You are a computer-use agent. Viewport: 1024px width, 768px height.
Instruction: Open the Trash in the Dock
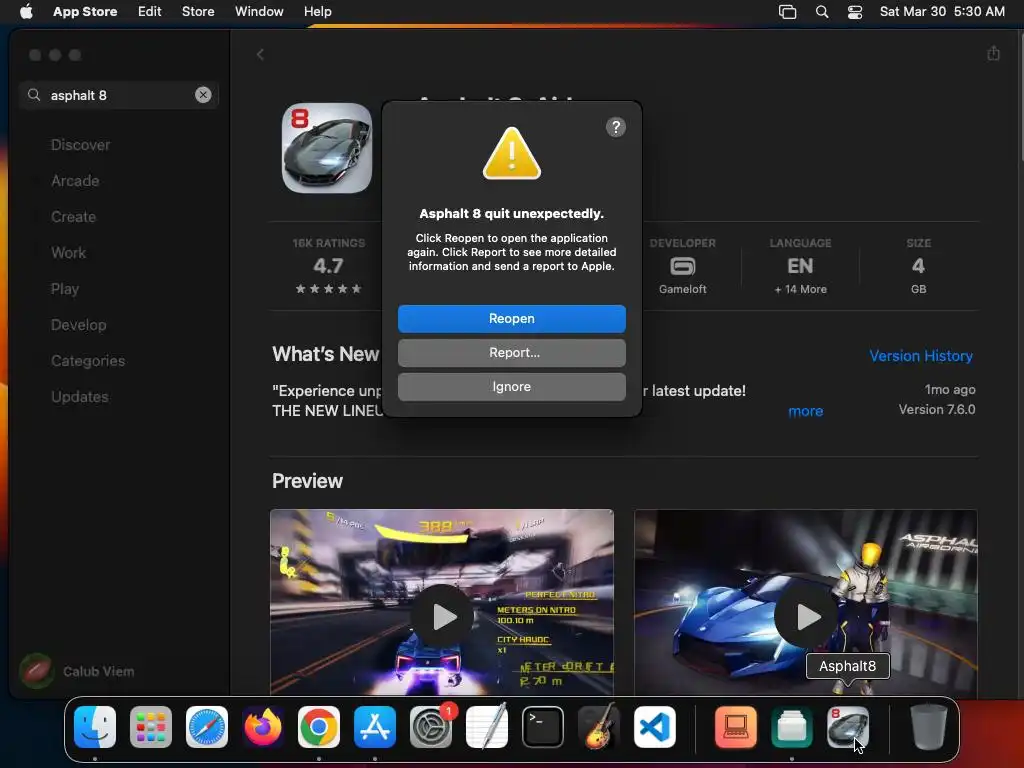929,727
